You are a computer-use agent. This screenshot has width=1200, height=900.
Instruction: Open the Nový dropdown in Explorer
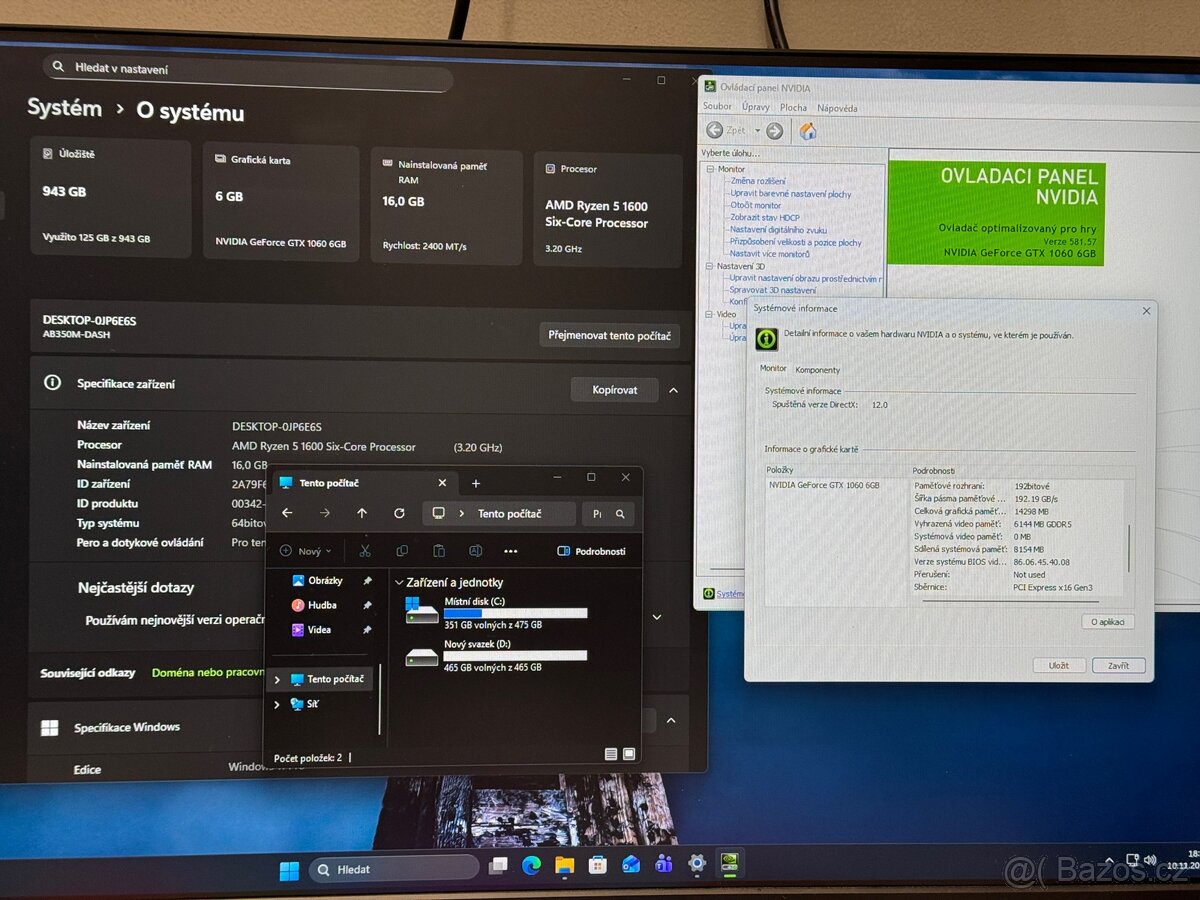pos(305,551)
